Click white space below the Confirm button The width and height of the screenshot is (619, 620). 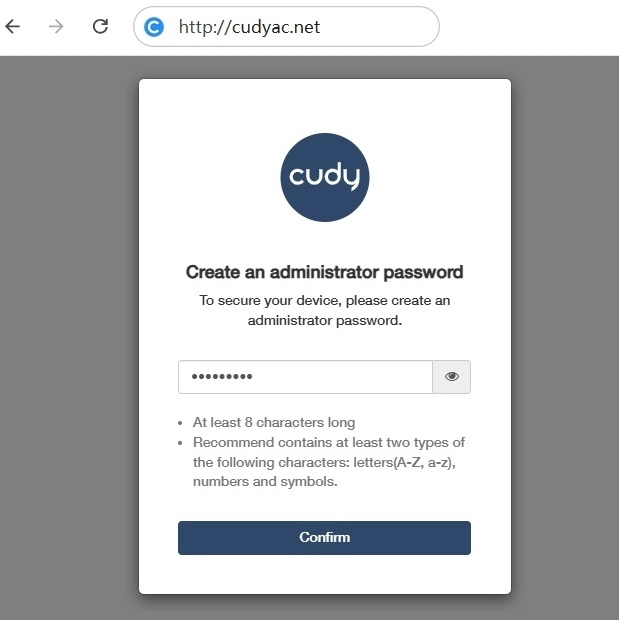325,573
